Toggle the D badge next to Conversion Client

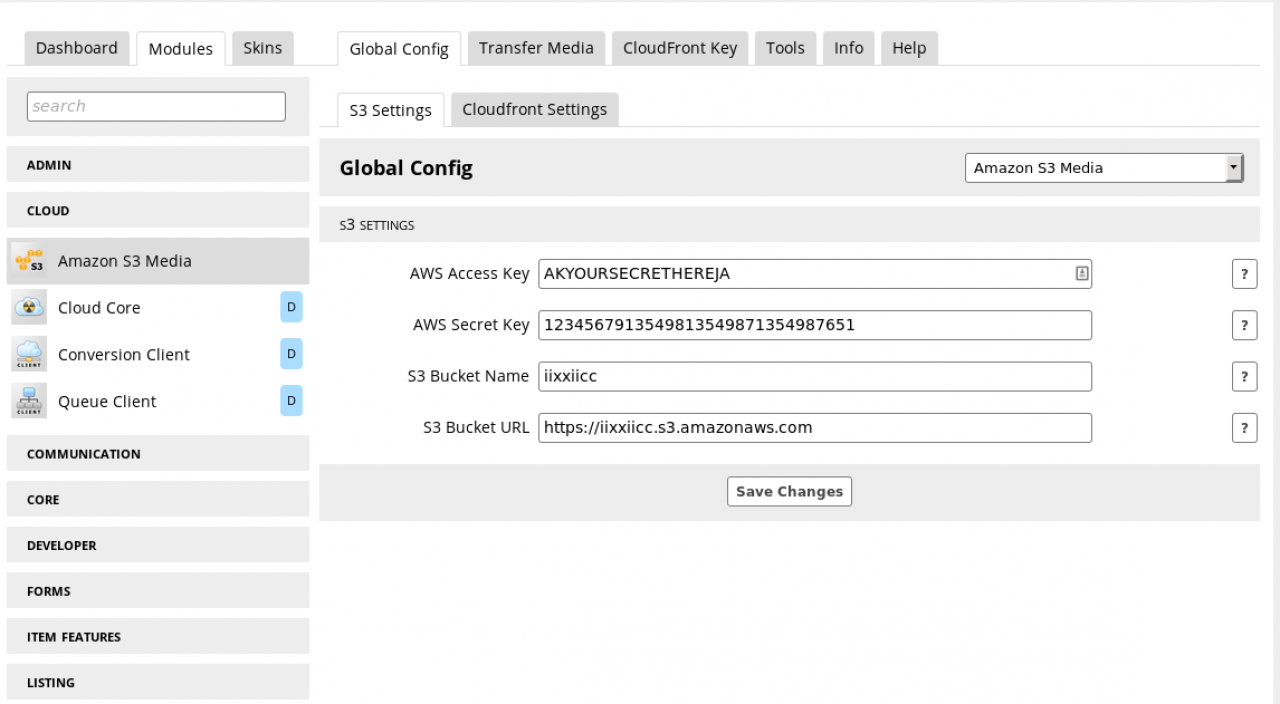pos(291,355)
